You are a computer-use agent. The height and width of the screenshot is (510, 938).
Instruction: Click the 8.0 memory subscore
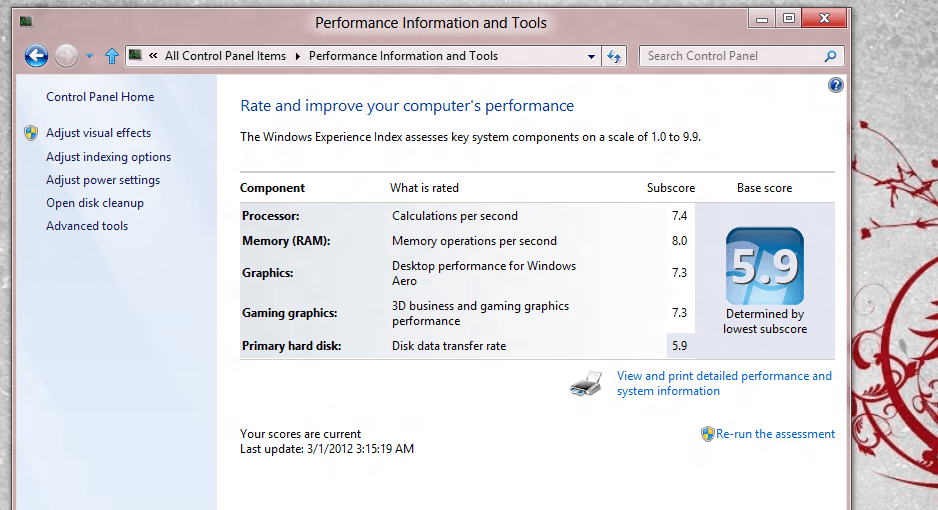[x=680, y=241]
